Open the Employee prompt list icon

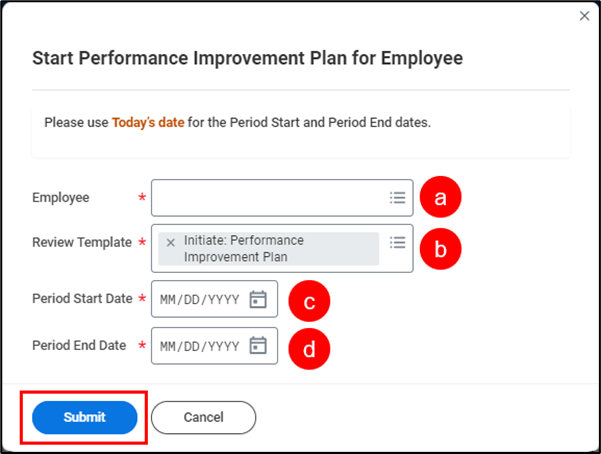pos(397,198)
